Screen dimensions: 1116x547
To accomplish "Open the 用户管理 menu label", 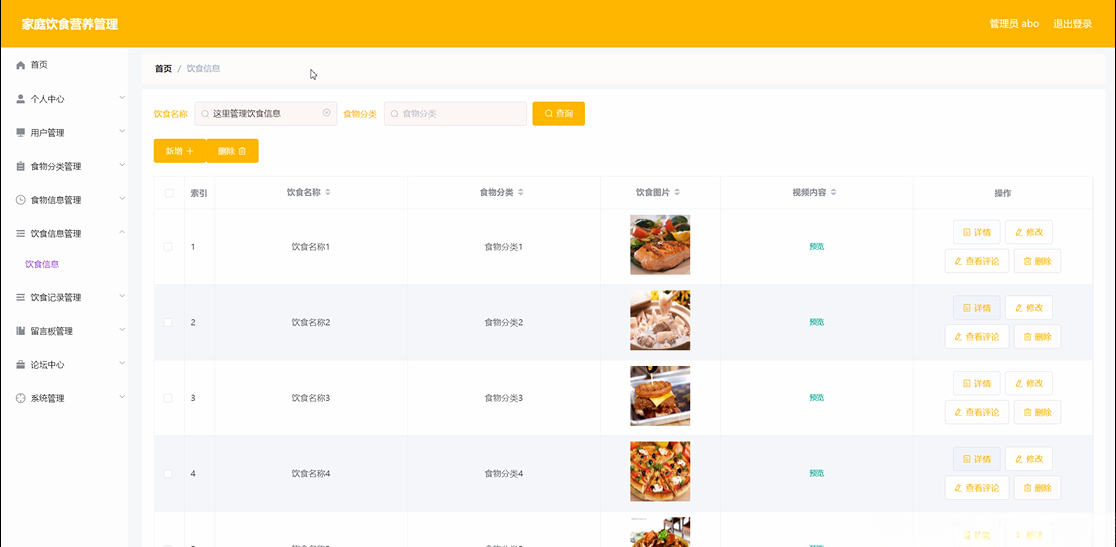I will 47,133.
